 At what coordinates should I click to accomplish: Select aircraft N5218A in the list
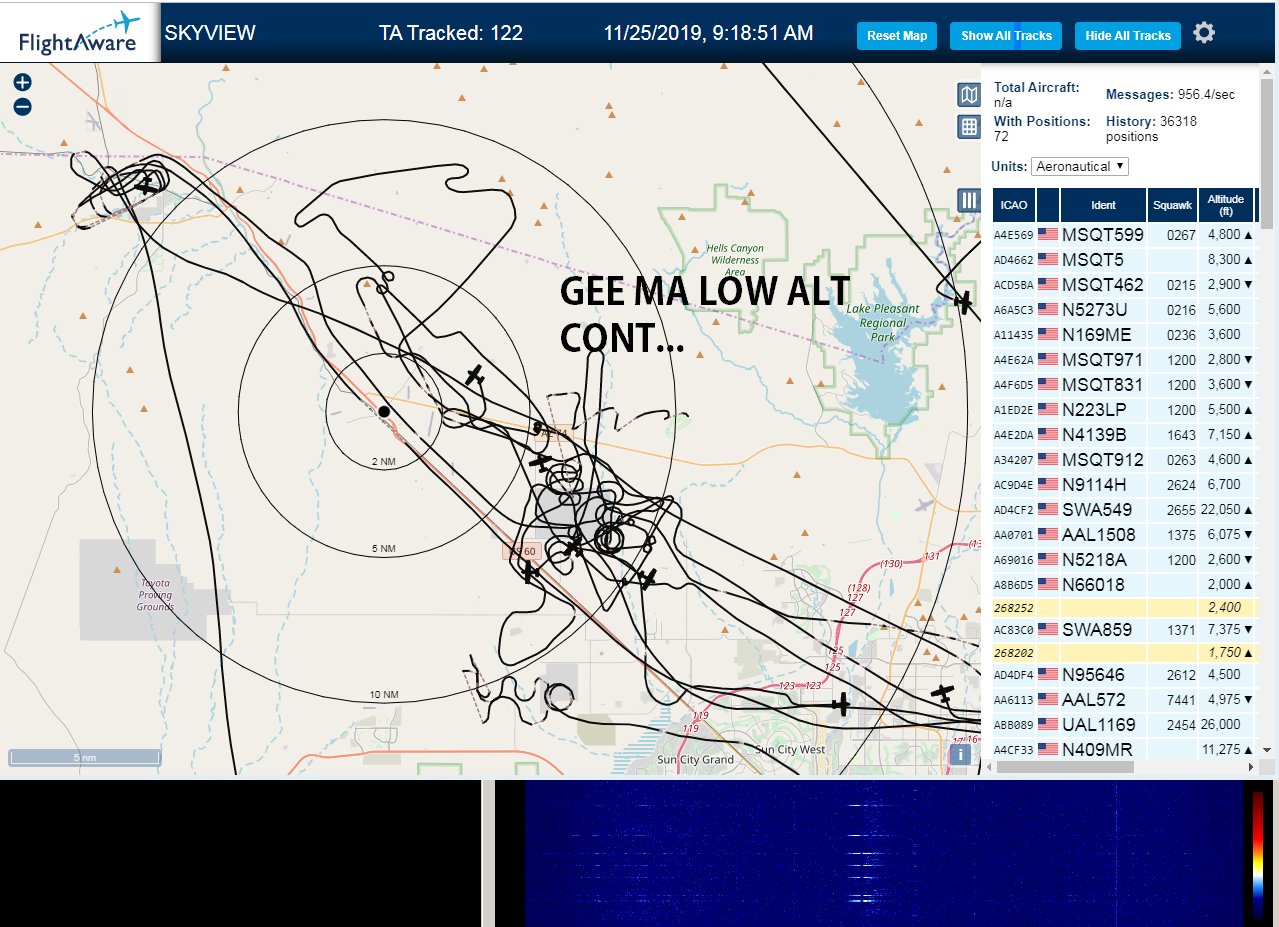tap(1125, 560)
